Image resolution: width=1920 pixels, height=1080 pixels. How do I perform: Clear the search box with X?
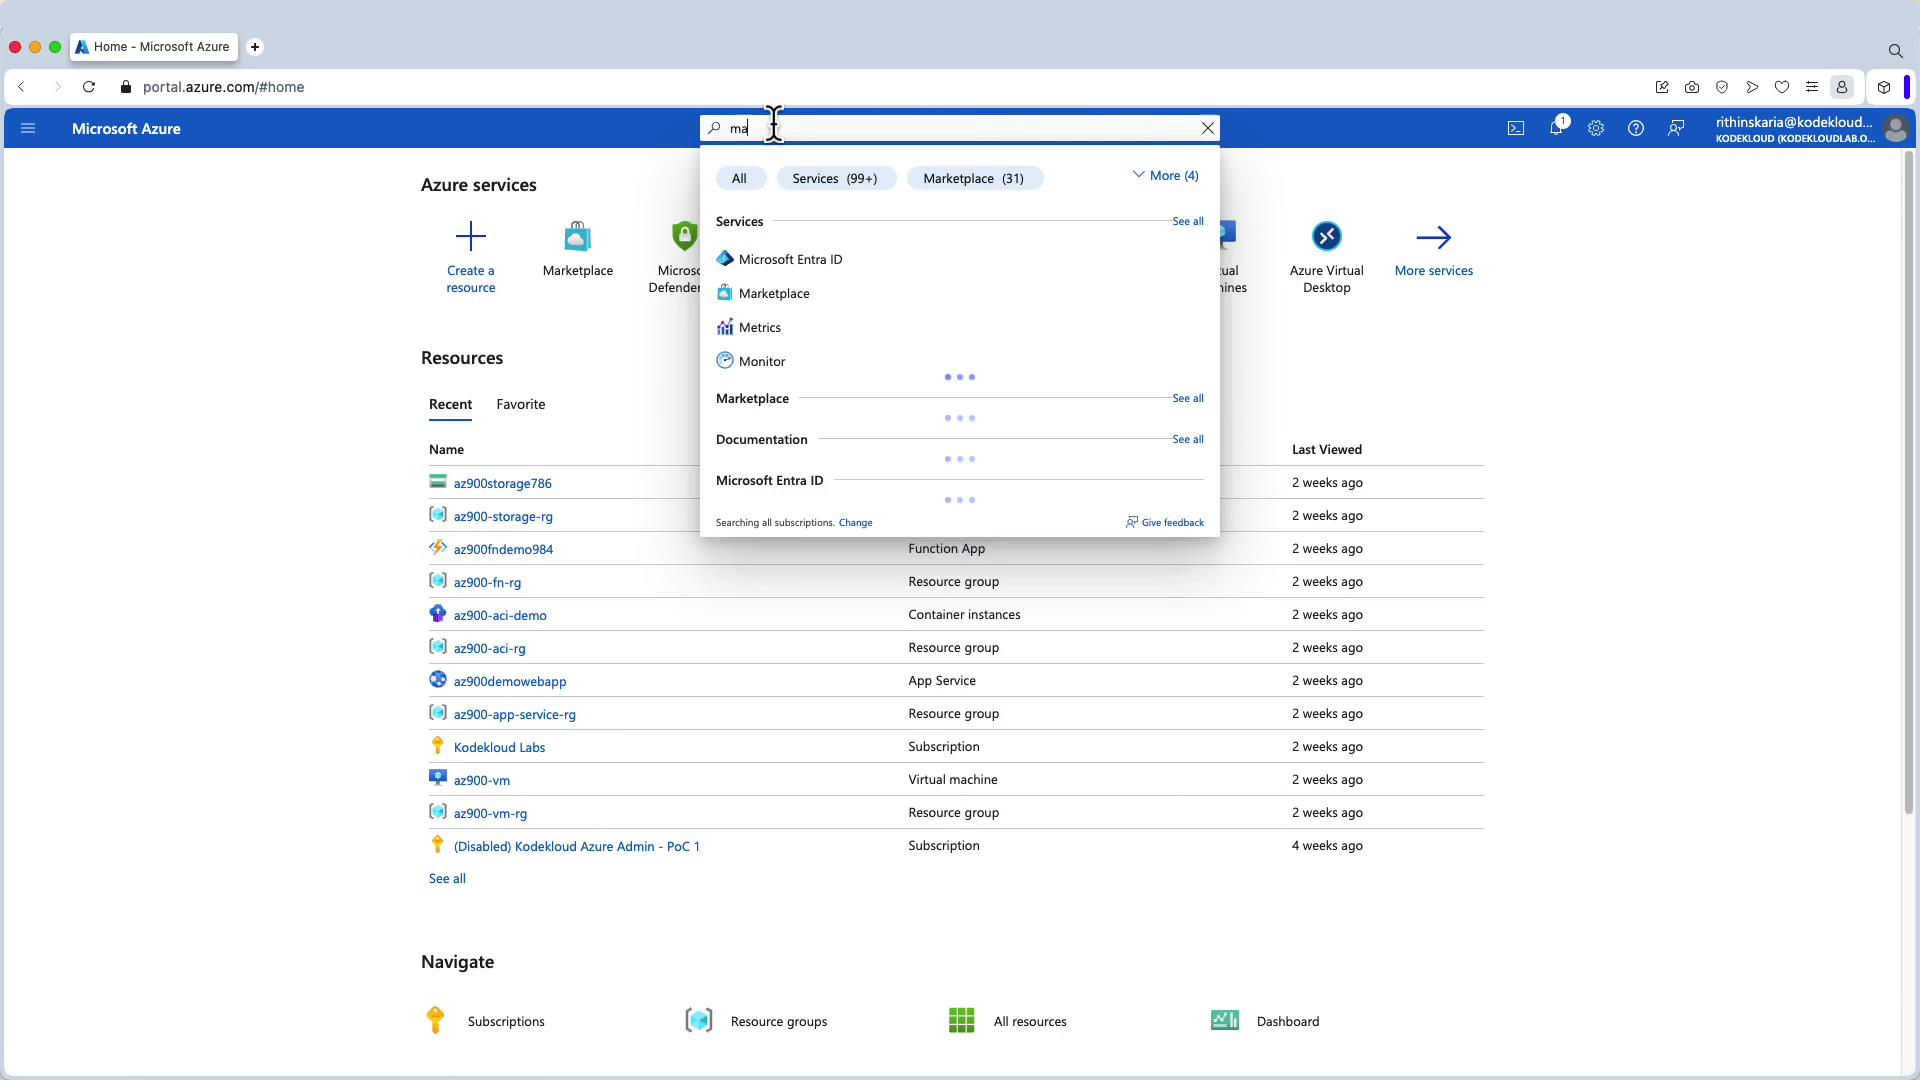pyautogui.click(x=1207, y=128)
